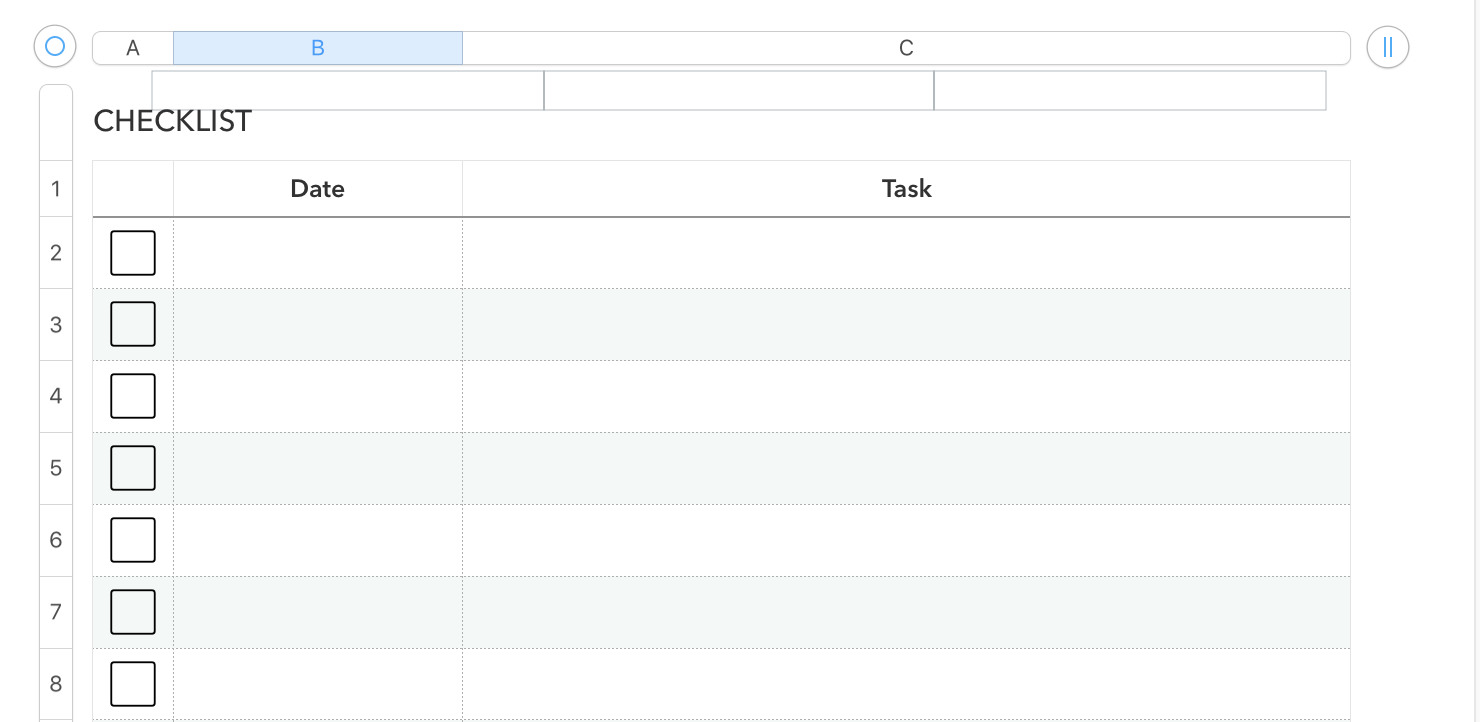Select column C header

point(906,48)
